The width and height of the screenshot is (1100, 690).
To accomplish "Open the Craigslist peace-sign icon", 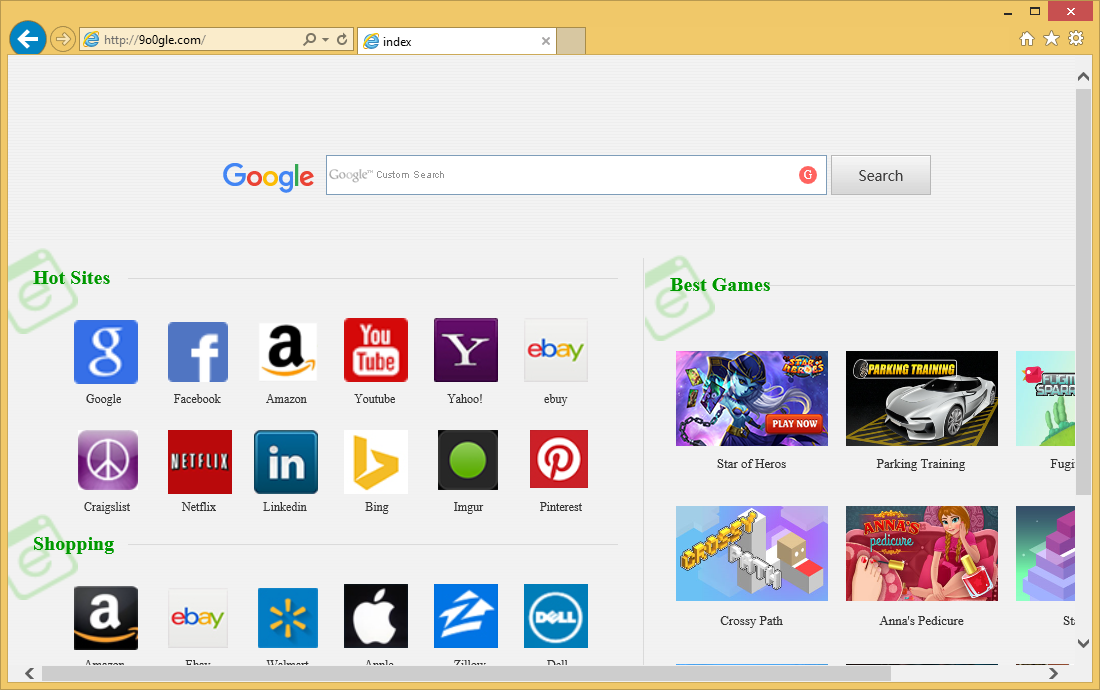I will point(108,460).
